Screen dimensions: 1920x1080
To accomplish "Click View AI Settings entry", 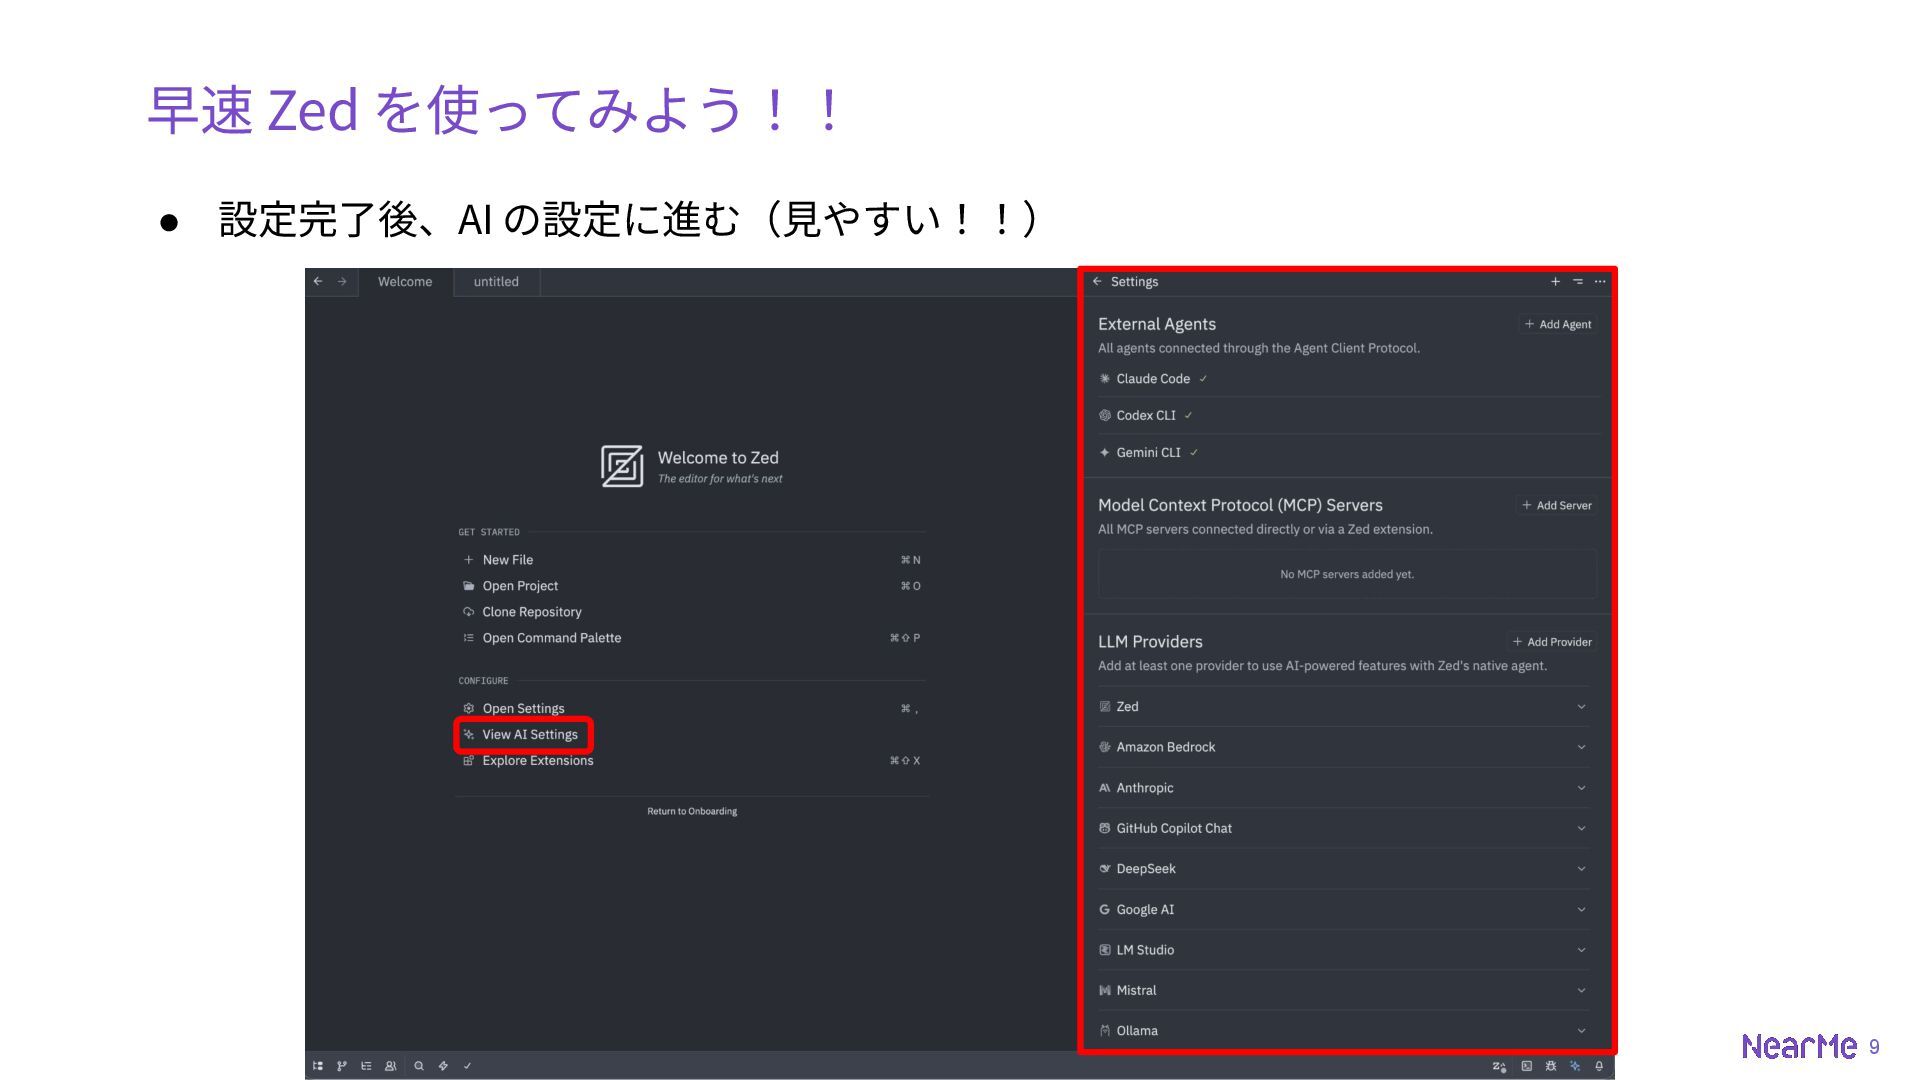I will click(530, 735).
